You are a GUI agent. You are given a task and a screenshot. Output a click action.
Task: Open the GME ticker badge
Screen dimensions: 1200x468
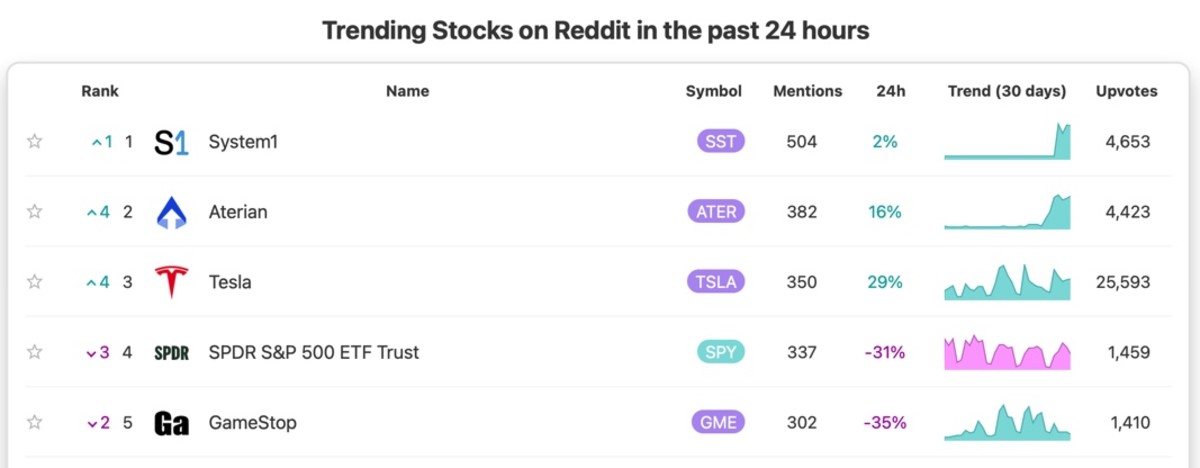click(x=719, y=422)
